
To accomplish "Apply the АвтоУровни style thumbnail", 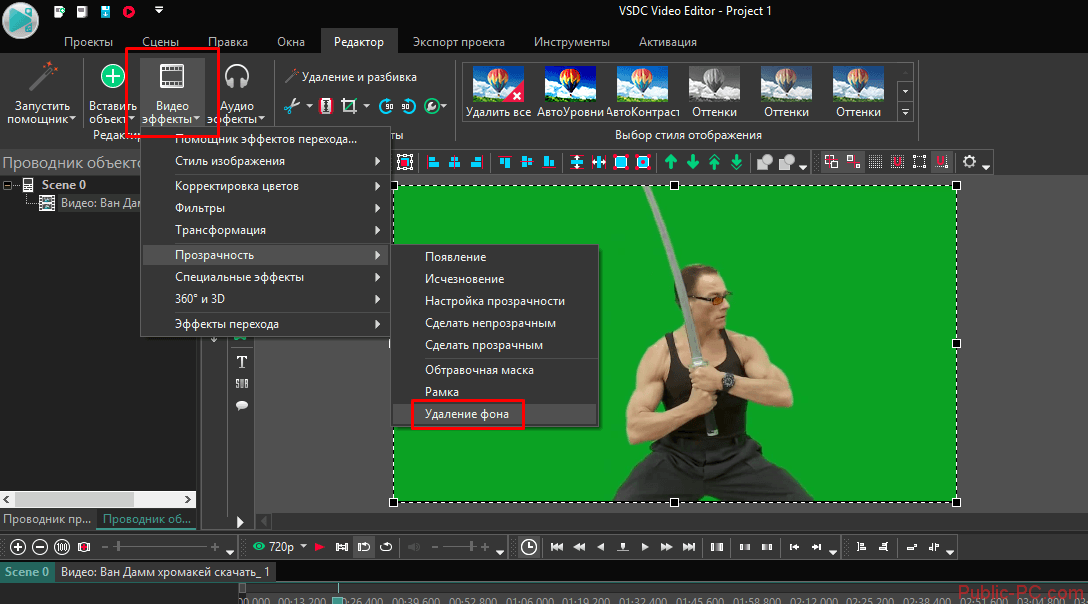I will (570, 92).
